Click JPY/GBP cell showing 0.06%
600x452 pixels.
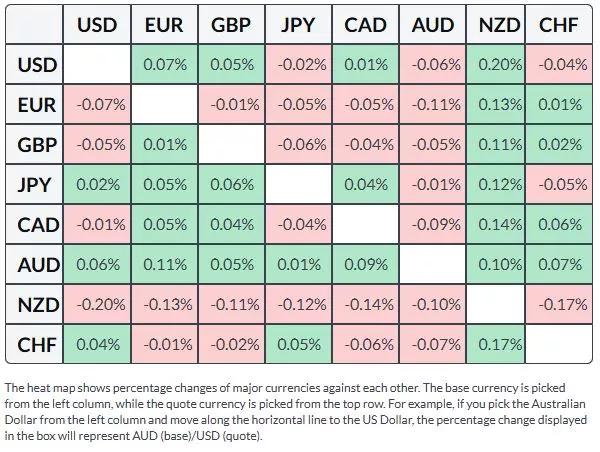coord(231,186)
